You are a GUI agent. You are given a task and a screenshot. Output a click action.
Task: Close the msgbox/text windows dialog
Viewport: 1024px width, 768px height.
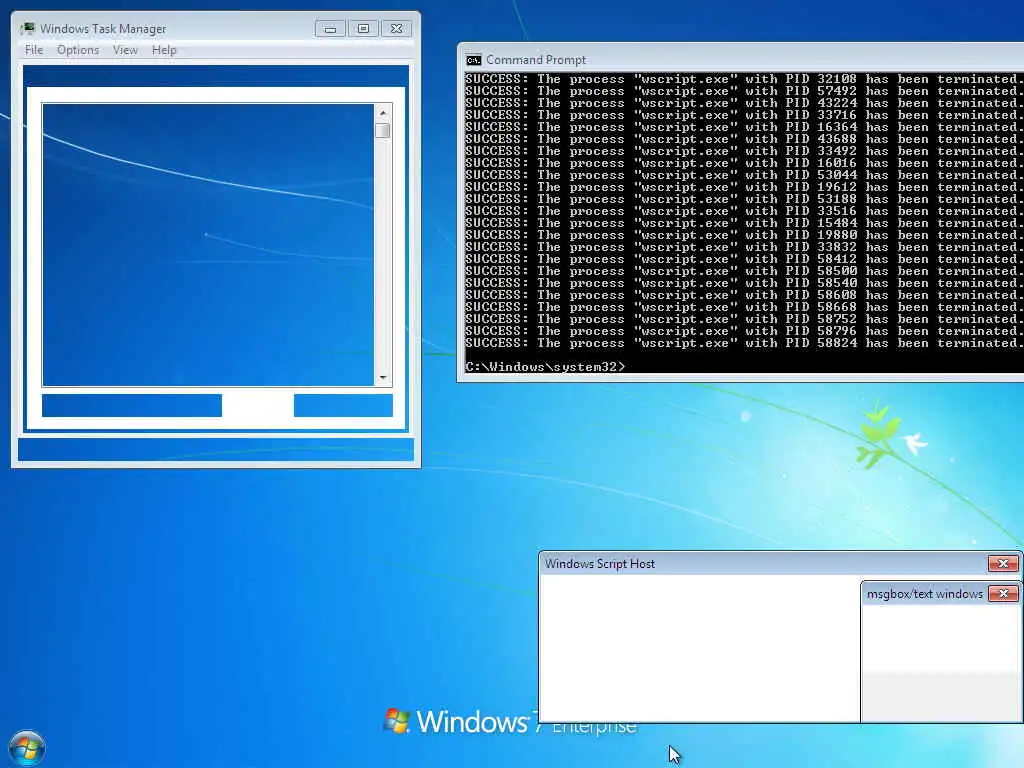point(1004,593)
